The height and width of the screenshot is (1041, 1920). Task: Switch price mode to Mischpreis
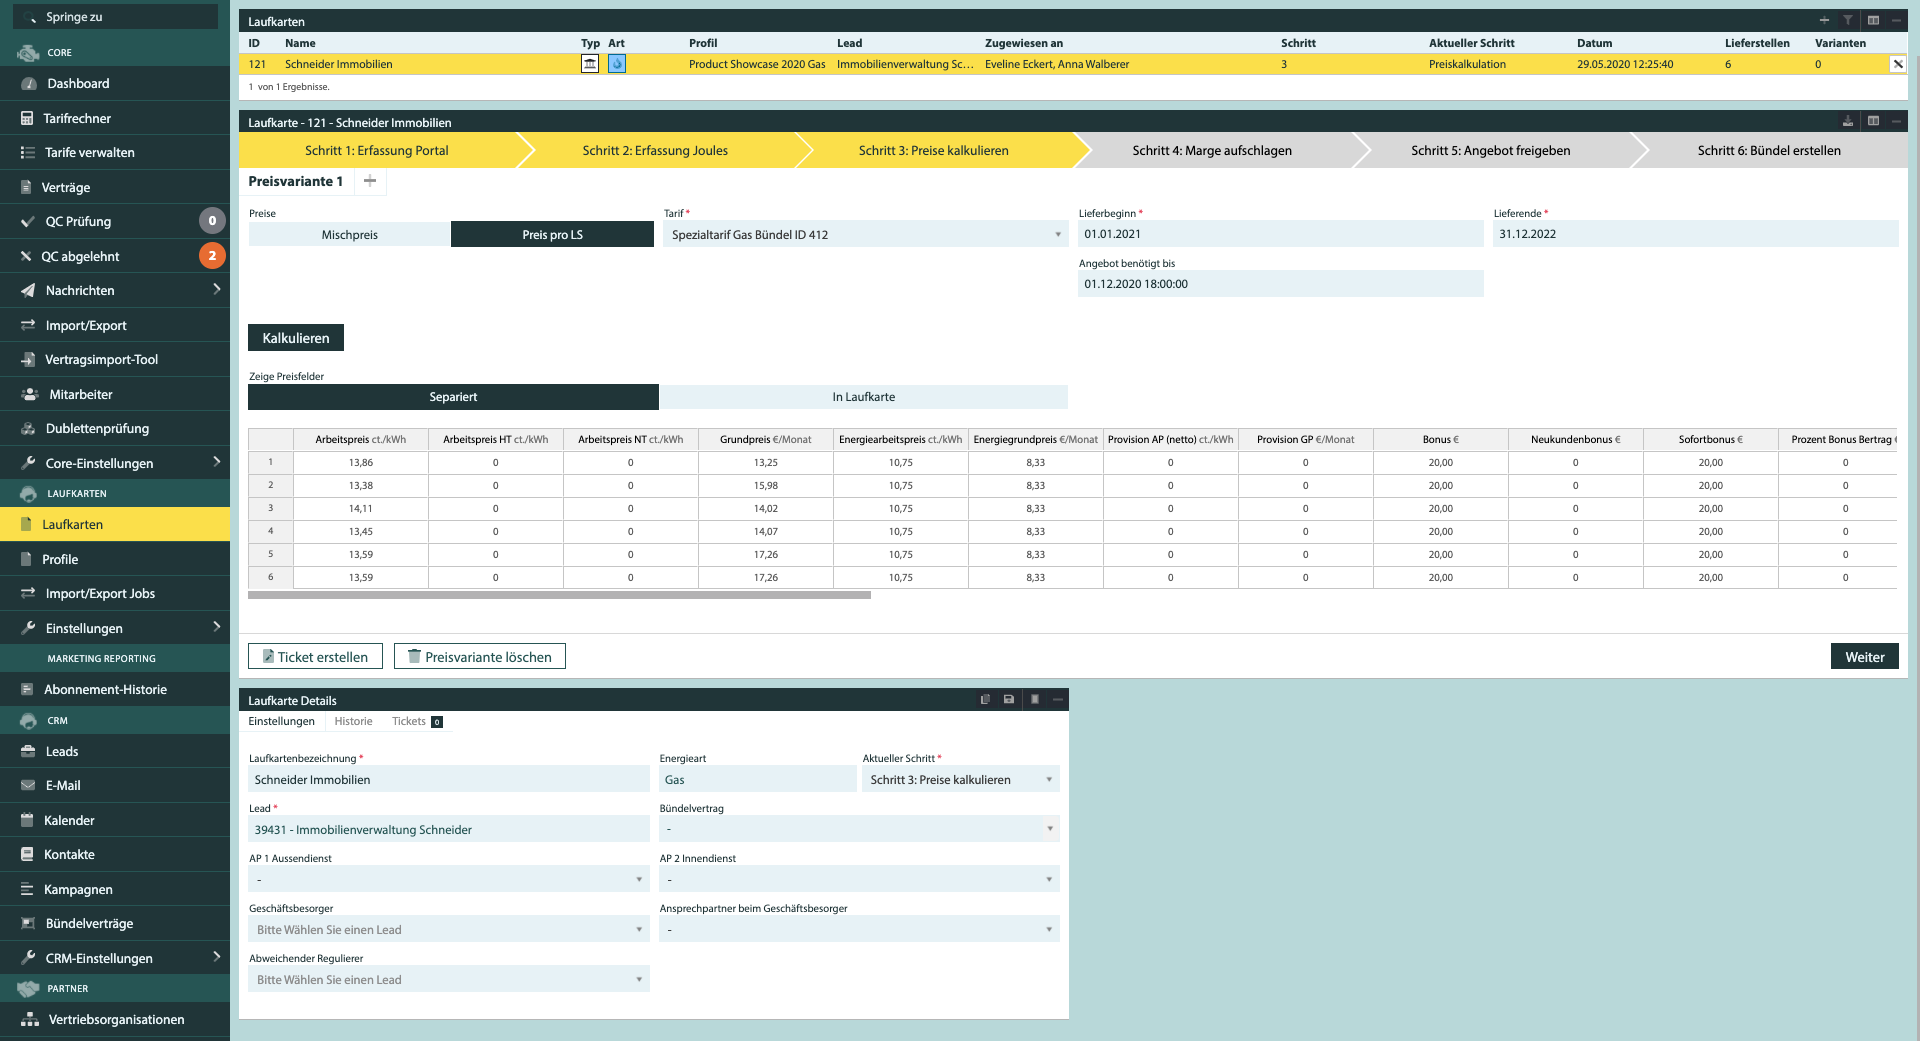point(349,235)
